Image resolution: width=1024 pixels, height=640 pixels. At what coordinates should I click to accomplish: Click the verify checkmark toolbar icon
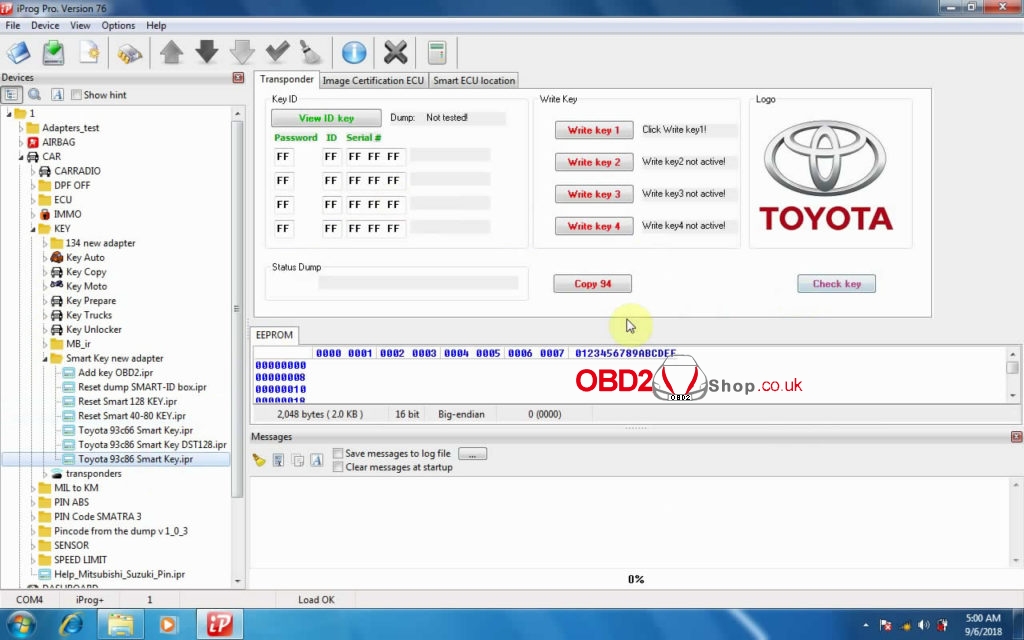point(278,52)
